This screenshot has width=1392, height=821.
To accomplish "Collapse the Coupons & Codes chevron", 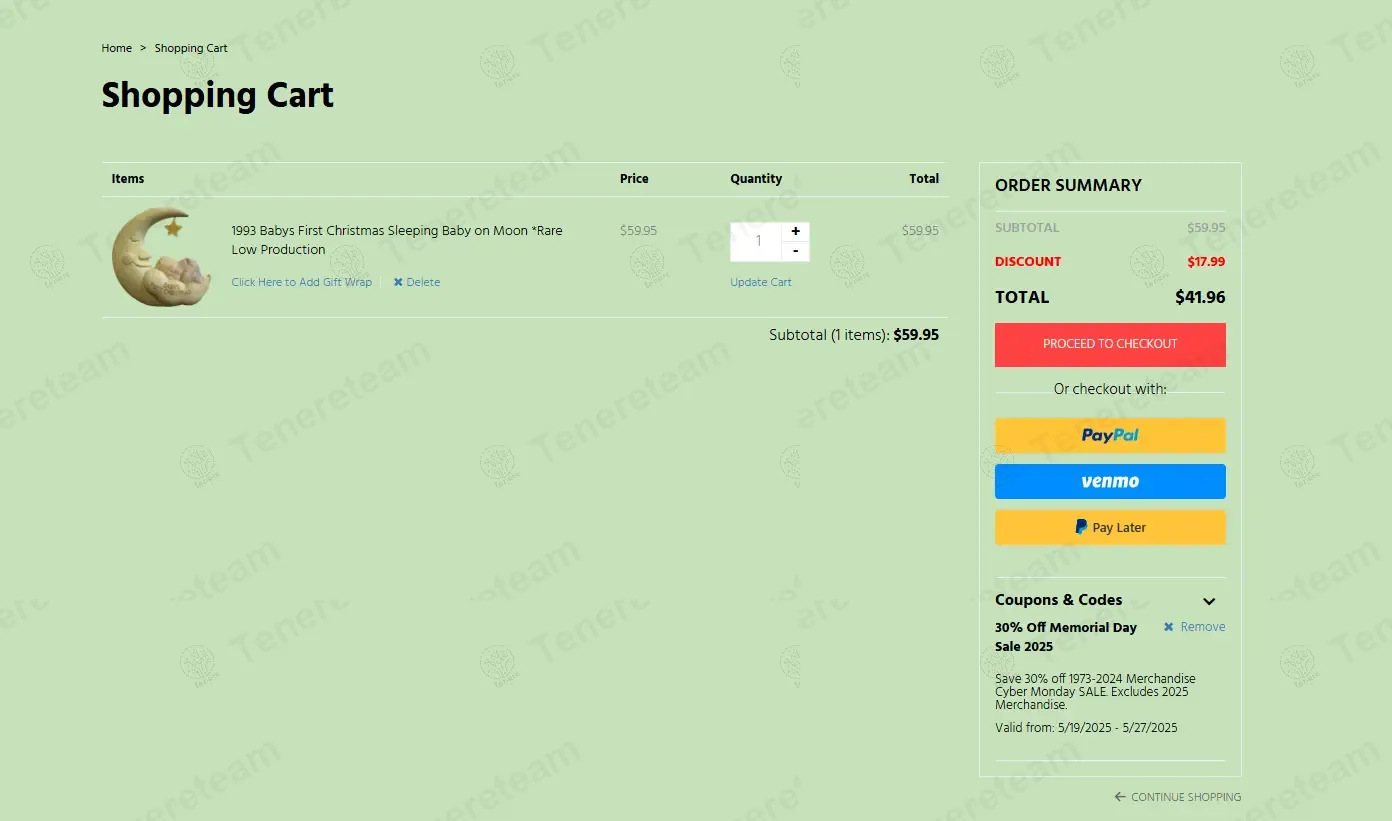I will pyautogui.click(x=1209, y=601).
